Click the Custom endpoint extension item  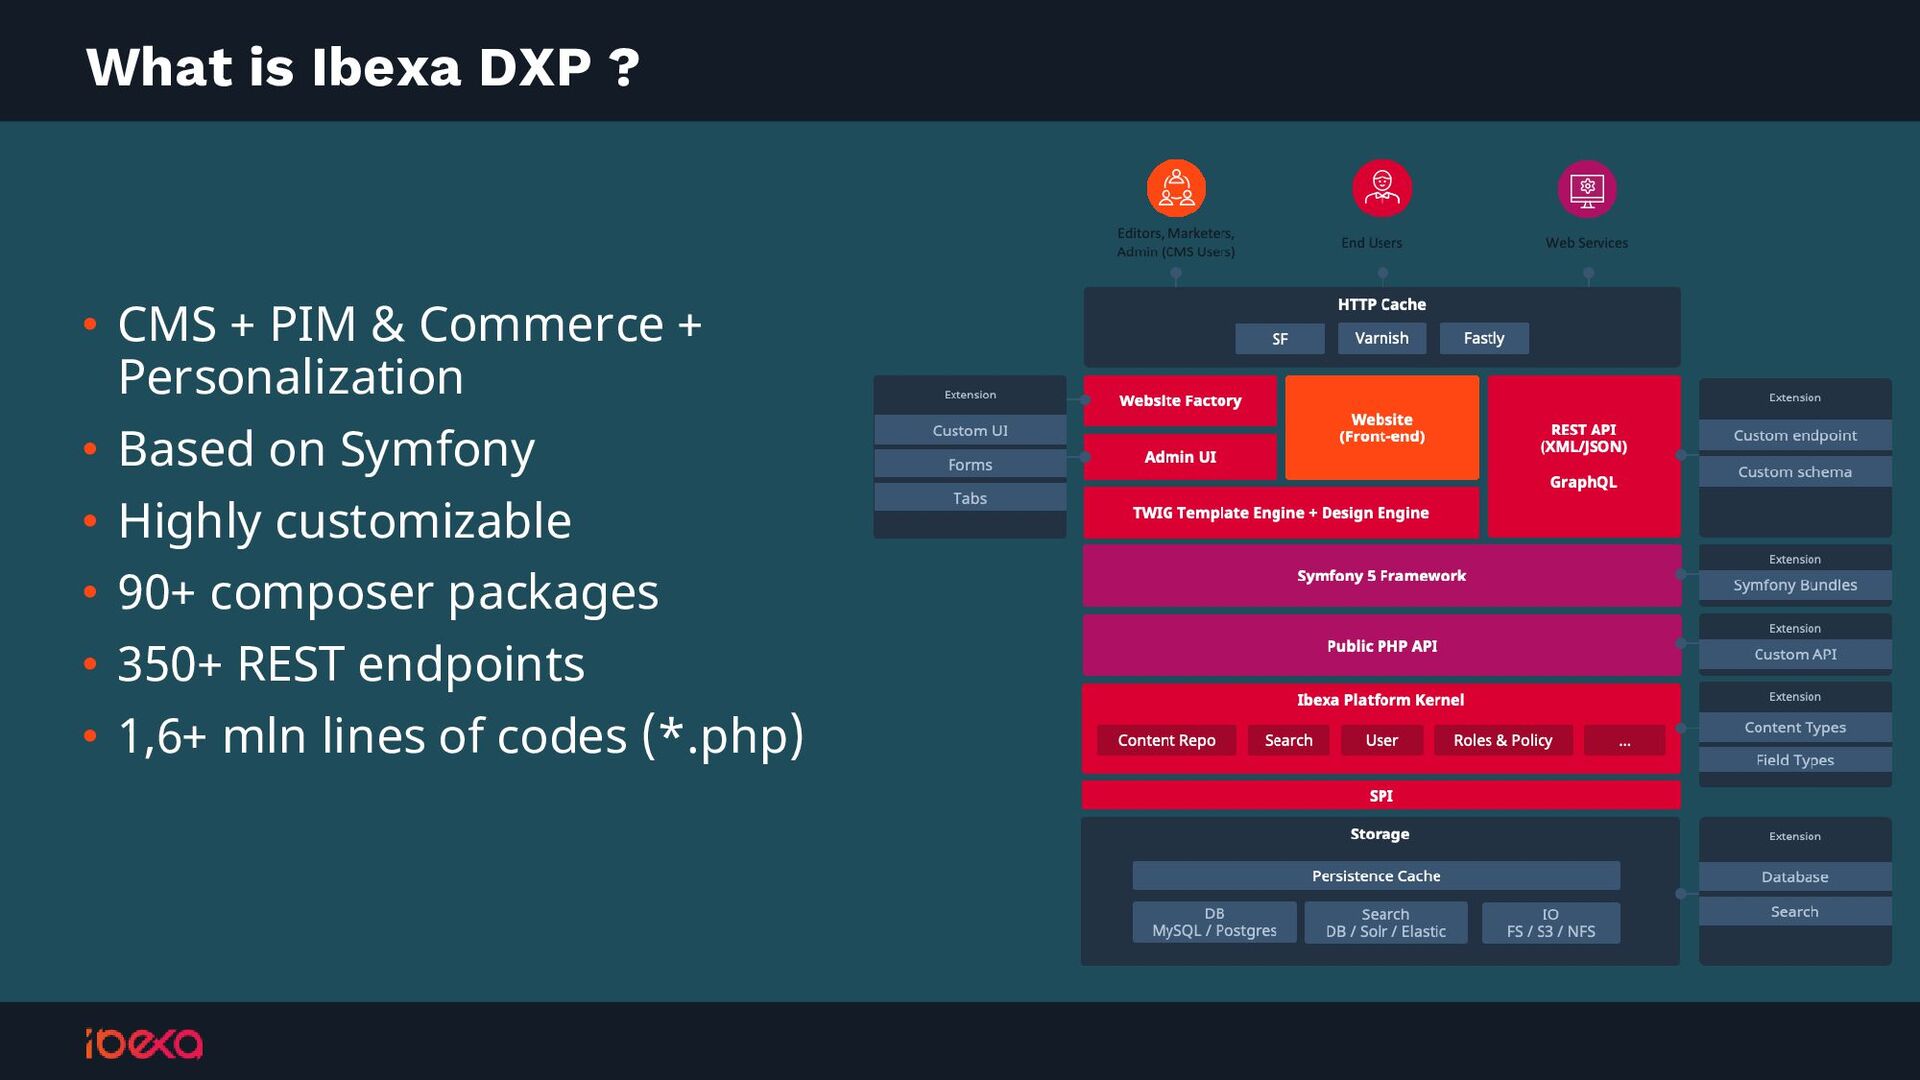(1795, 435)
